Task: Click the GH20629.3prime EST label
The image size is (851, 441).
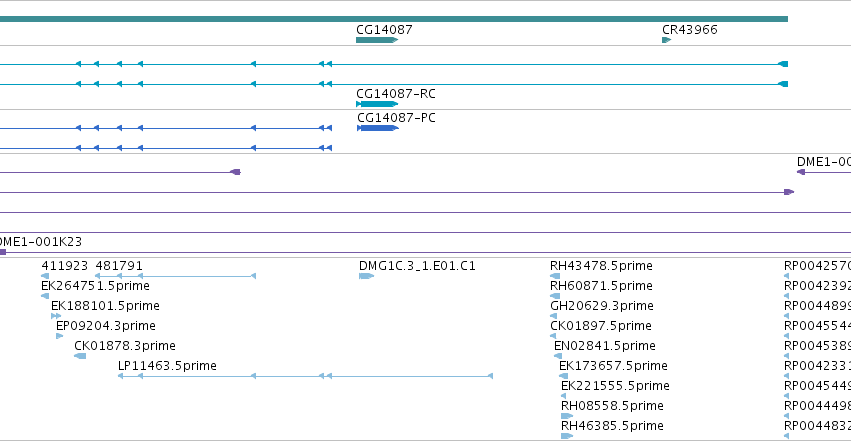Action: click(602, 306)
